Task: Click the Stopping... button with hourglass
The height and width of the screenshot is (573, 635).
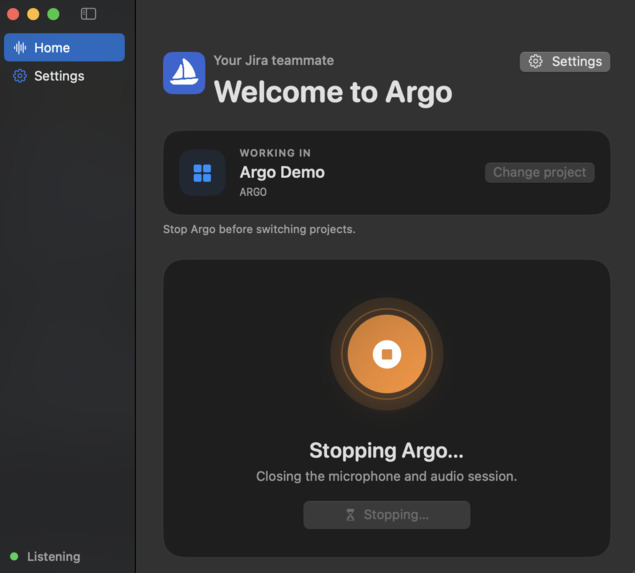Action: point(387,515)
